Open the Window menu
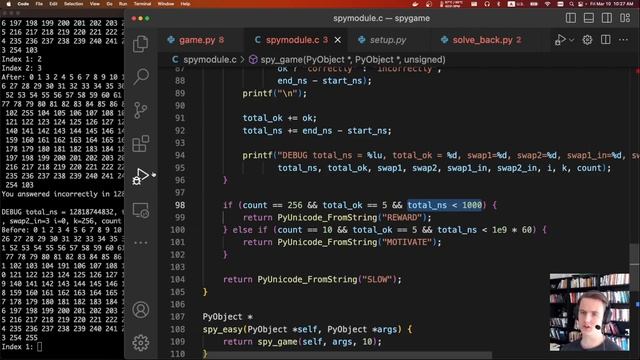 [x=166, y=4]
